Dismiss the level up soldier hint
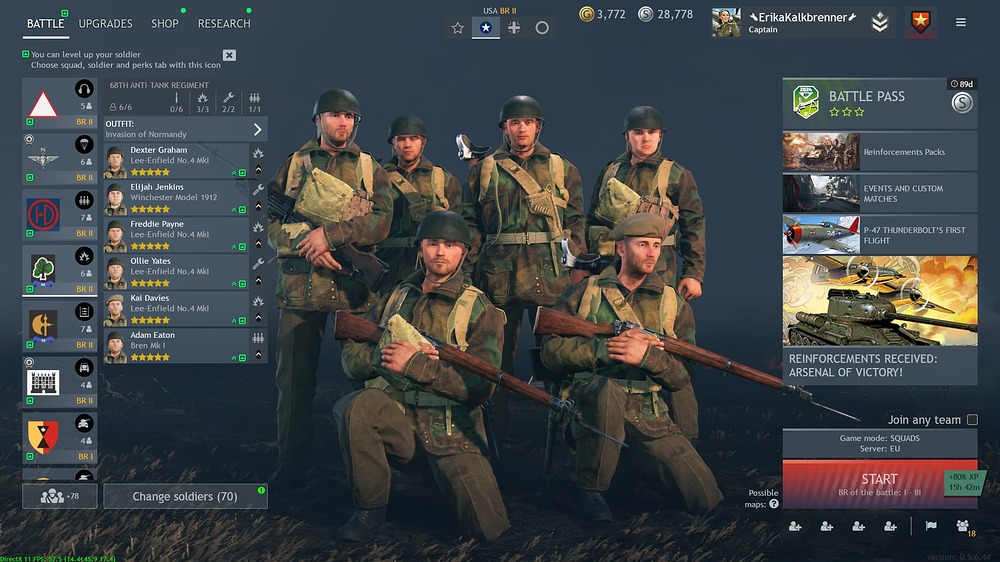The image size is (1000, 562). pos(229,55)
